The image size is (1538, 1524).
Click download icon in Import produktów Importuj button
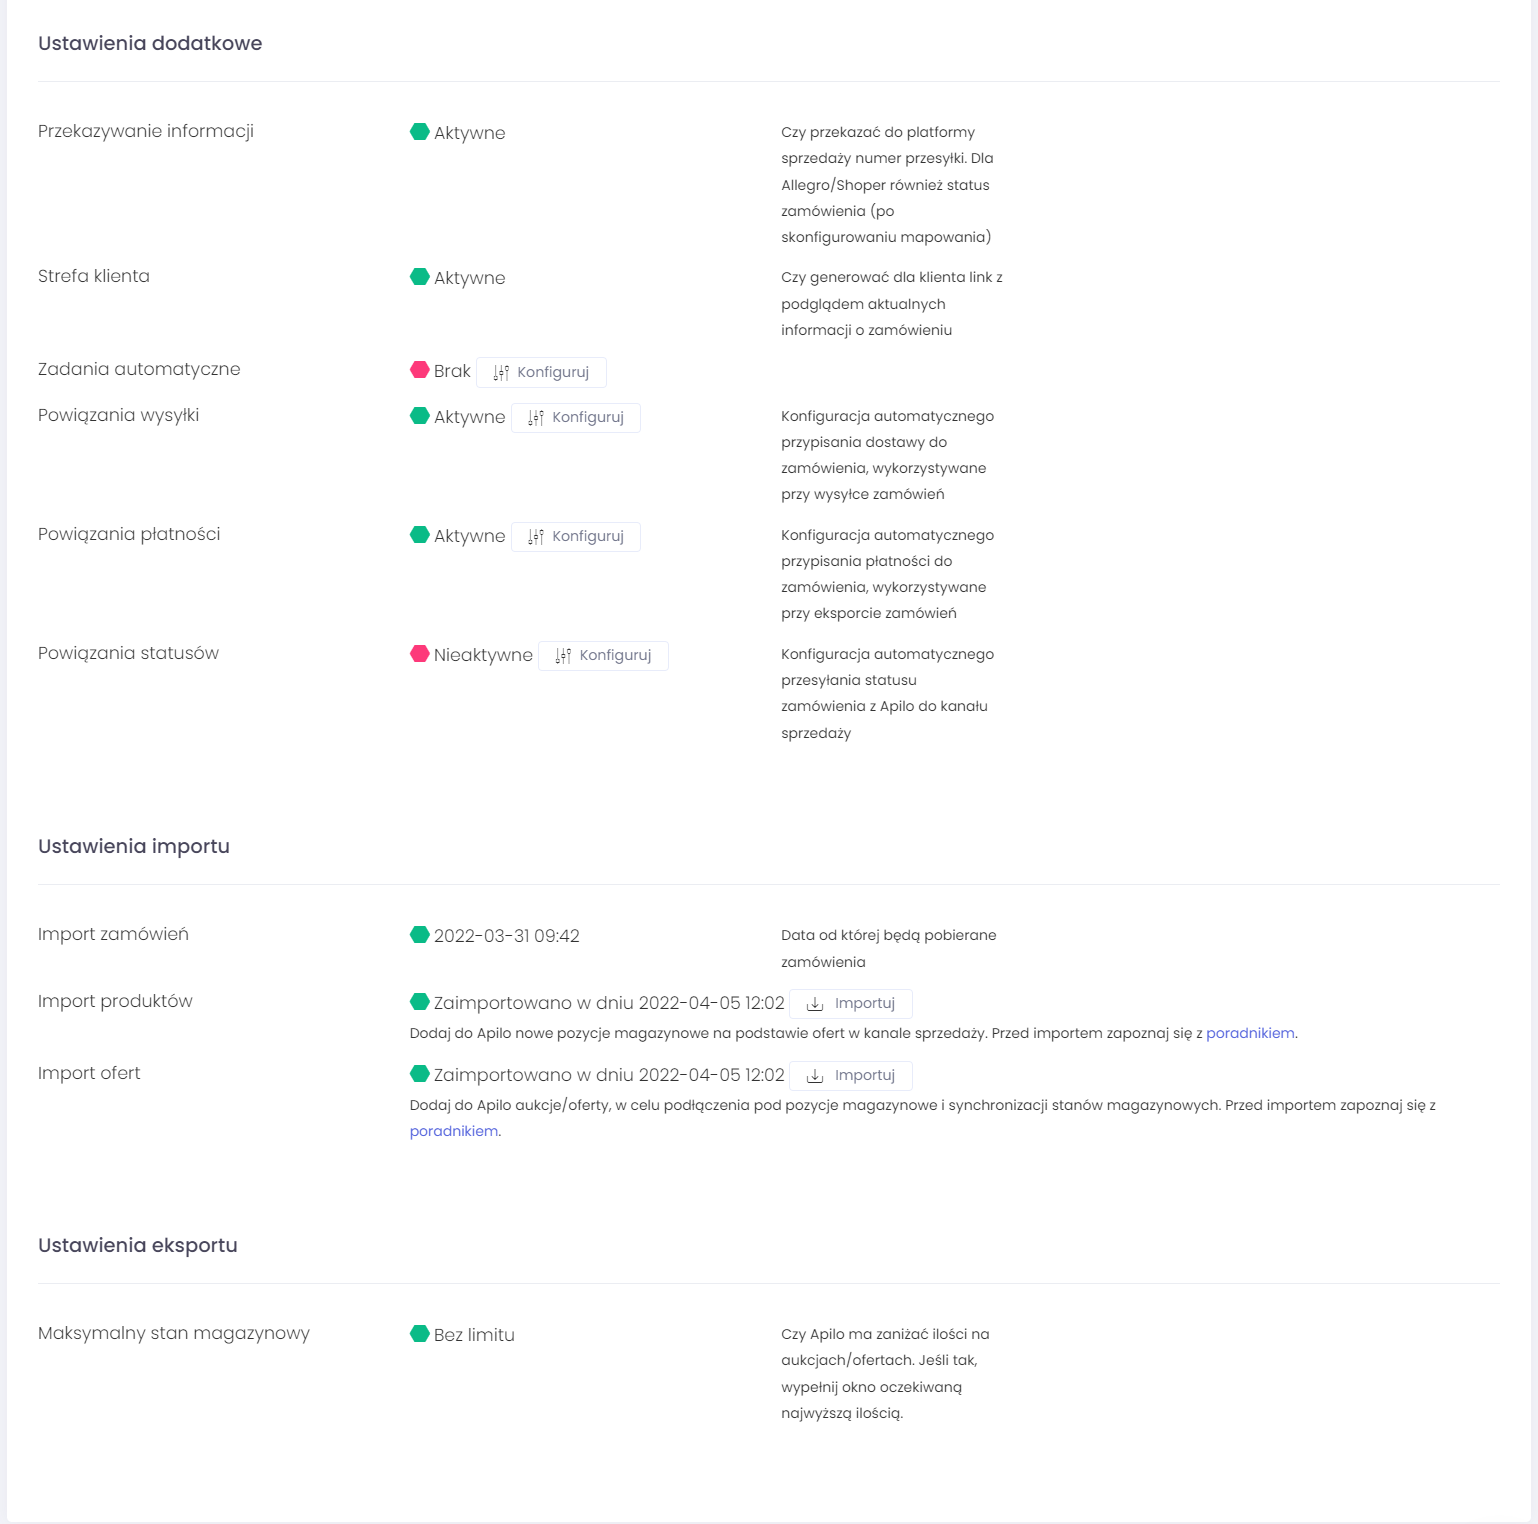[x=815, y=1004]
